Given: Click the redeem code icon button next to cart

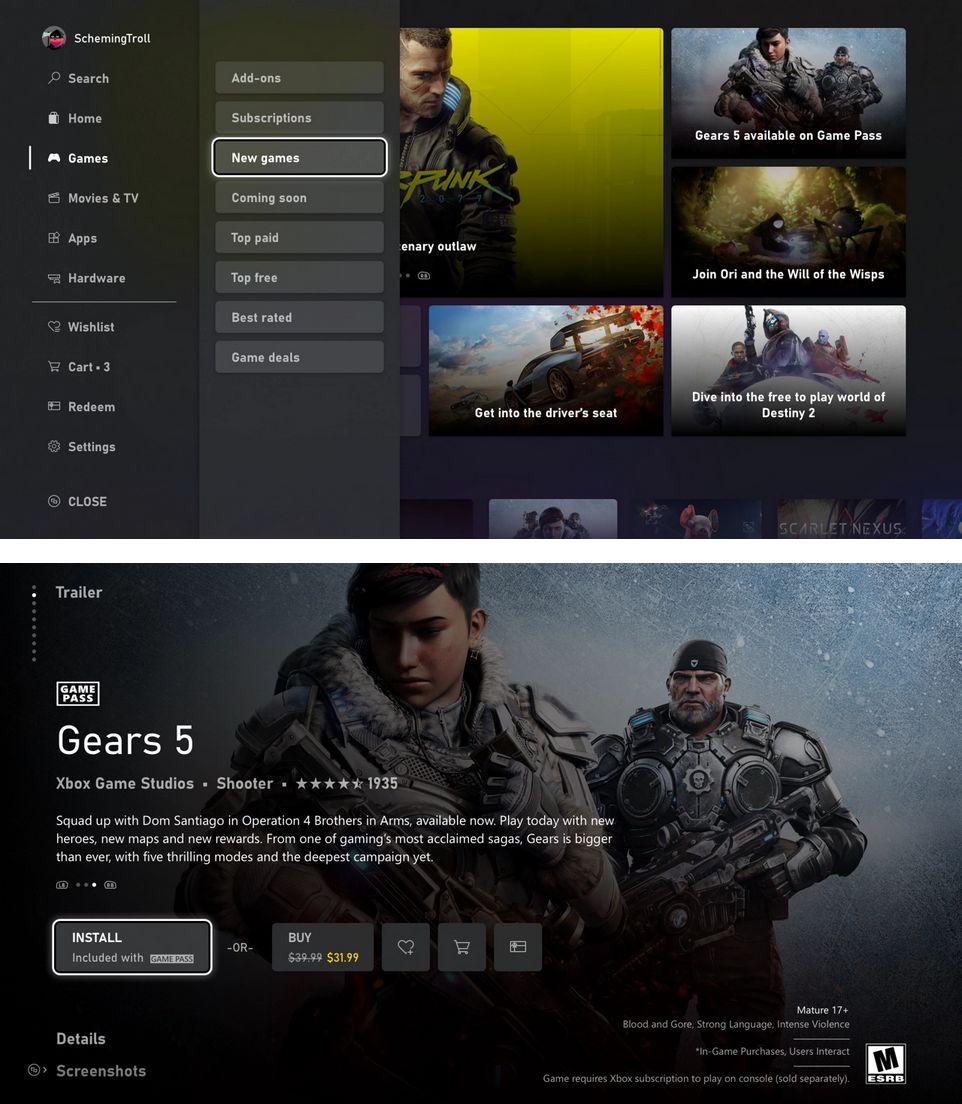Looking at the screenshot, I should tap(518, 947).
